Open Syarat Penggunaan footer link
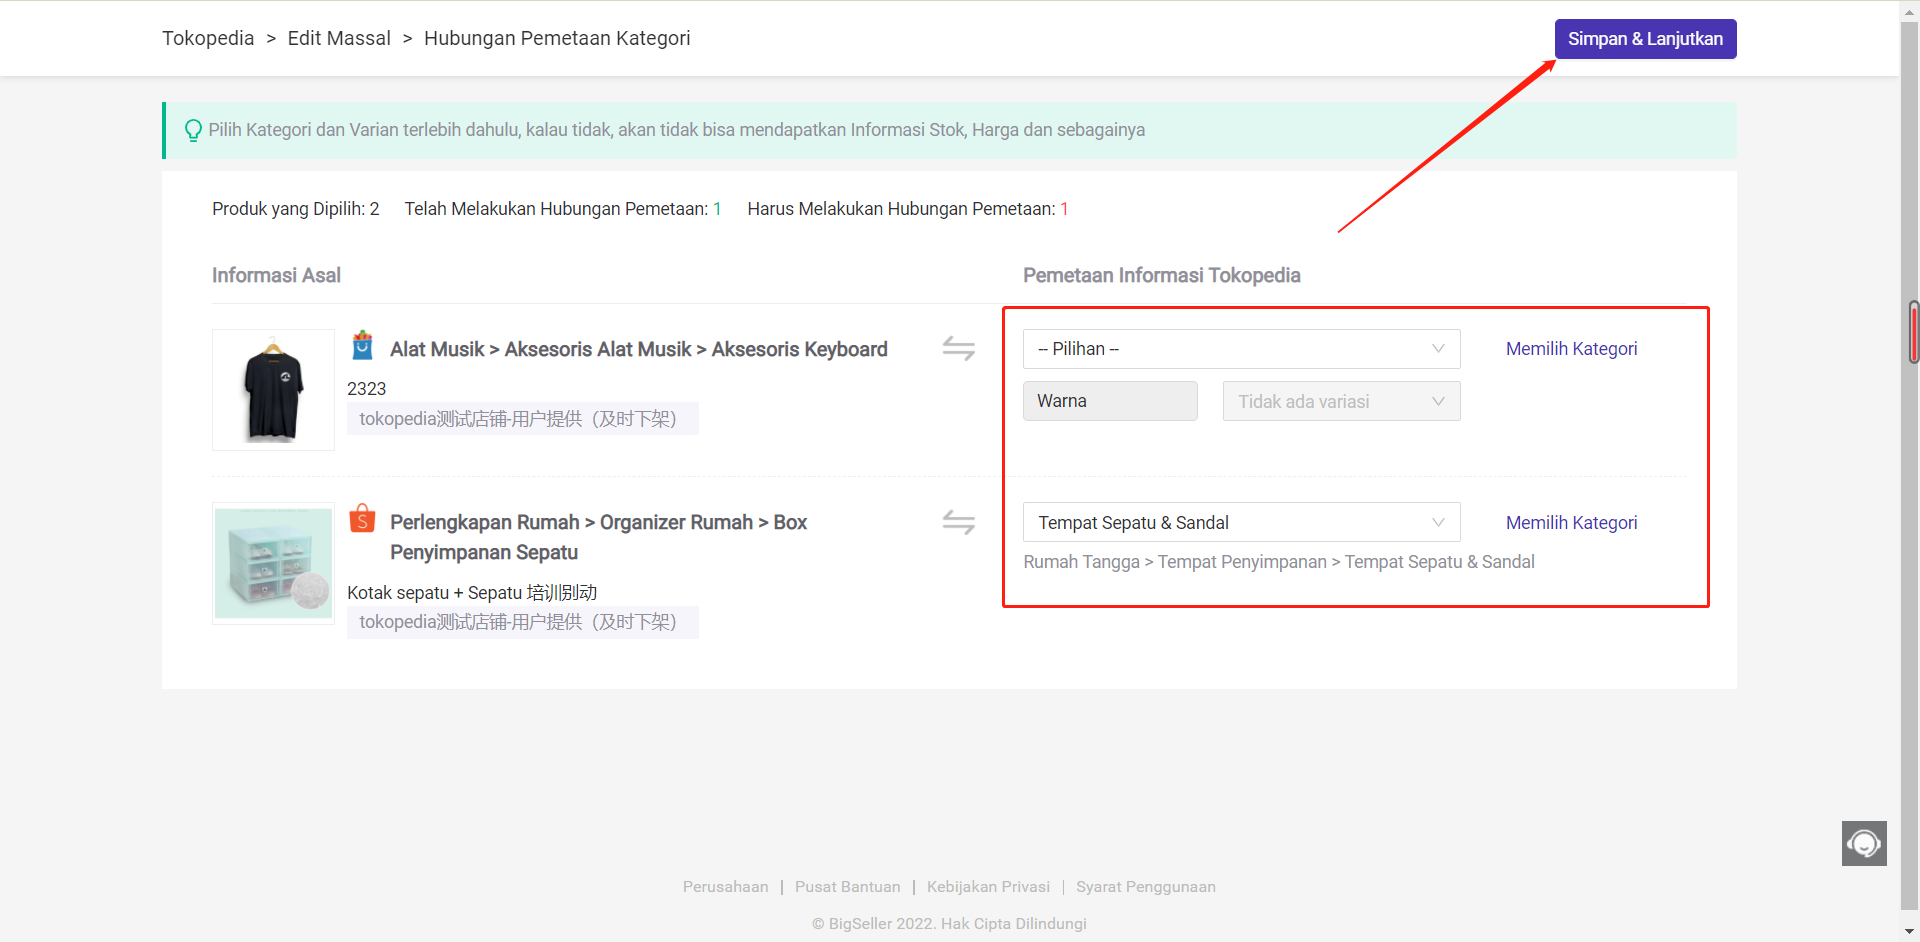Image resolution: width=1920 pixels, height=942 pixels. (1146, 887)
